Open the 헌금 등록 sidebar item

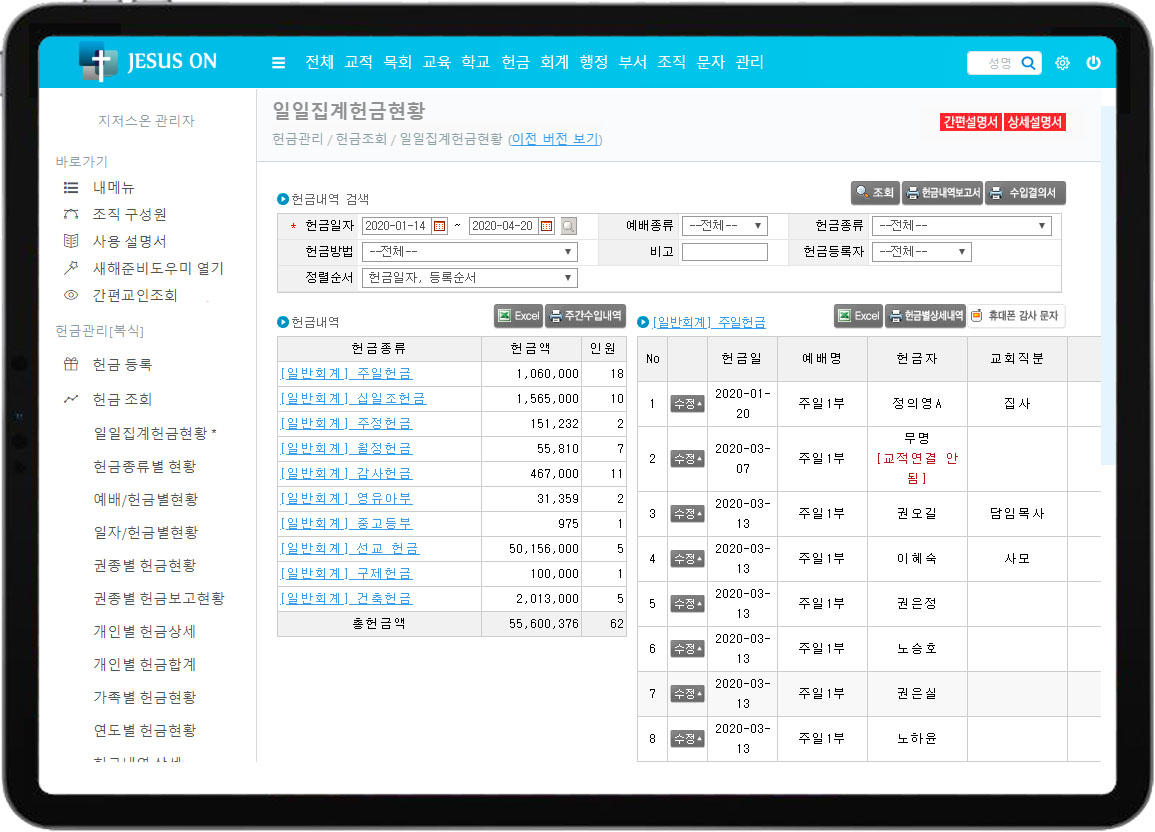pos(122,365)
